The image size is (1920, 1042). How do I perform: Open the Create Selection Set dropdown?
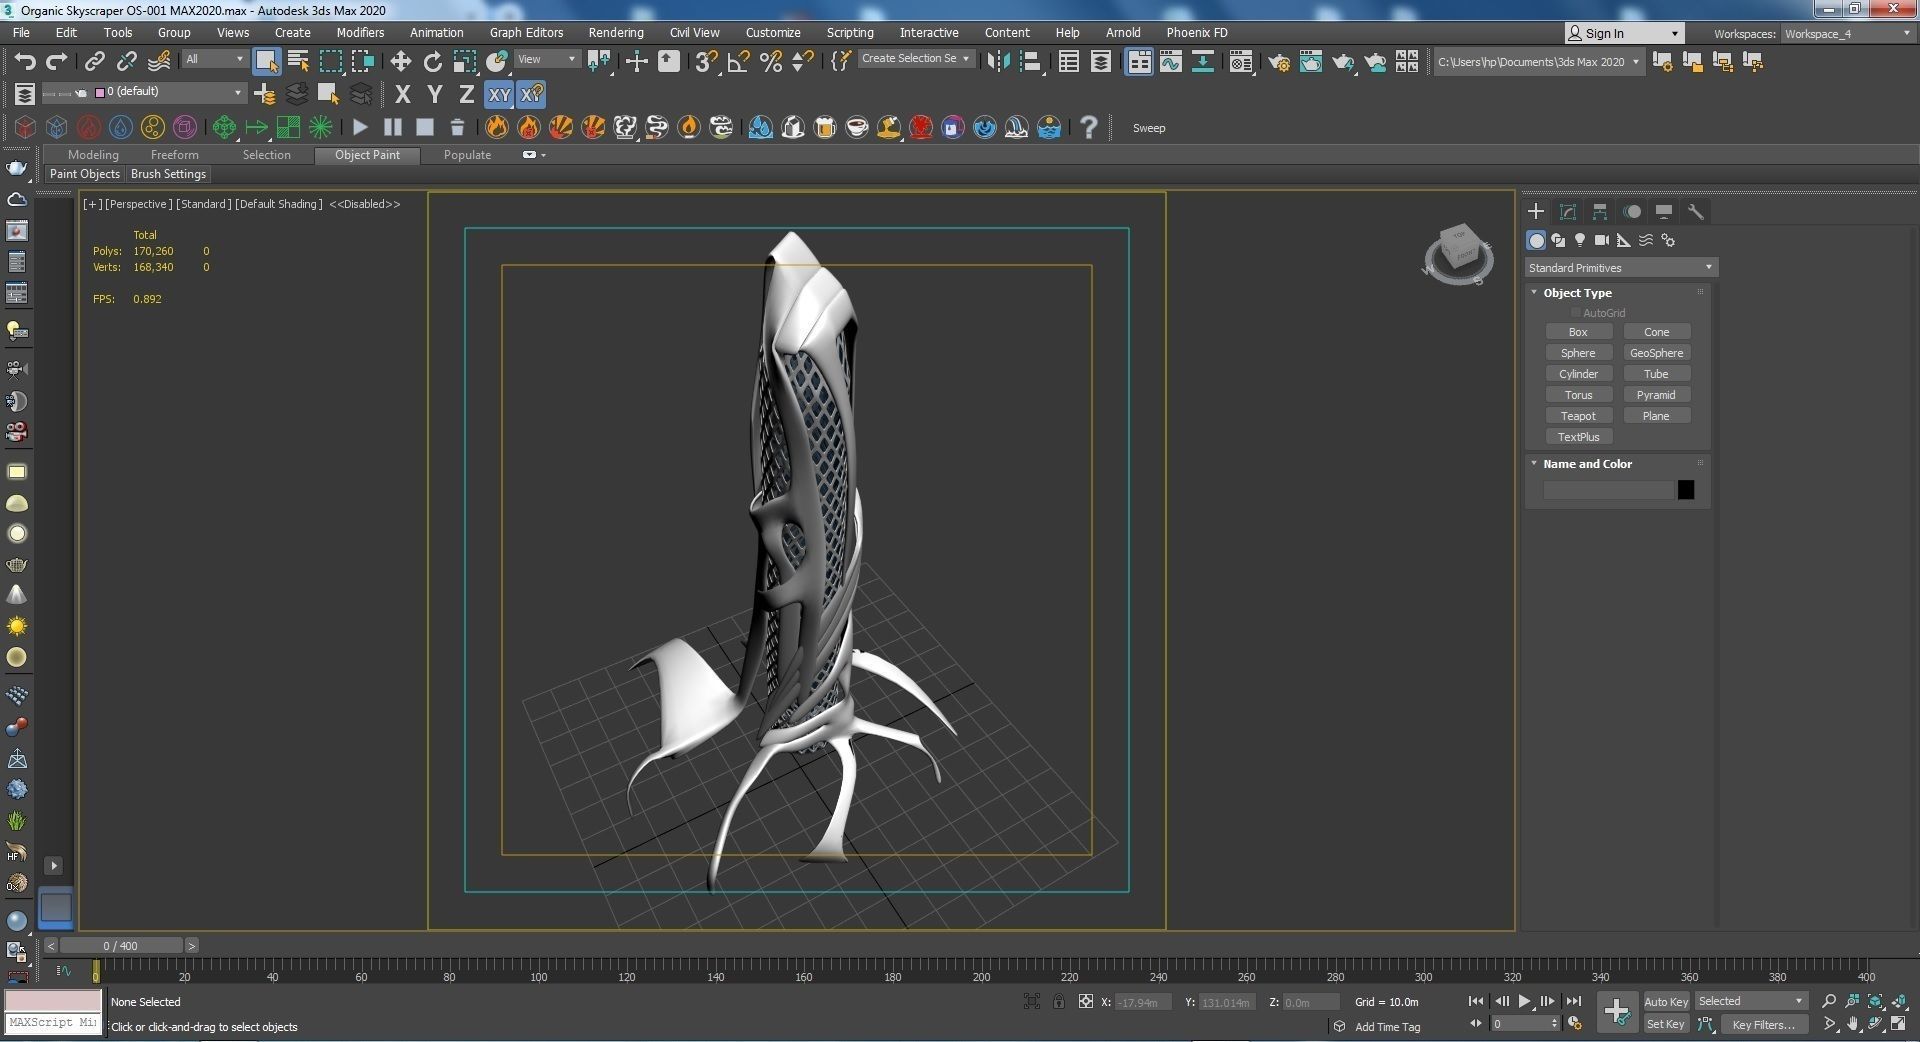click(x=915, y=59)
